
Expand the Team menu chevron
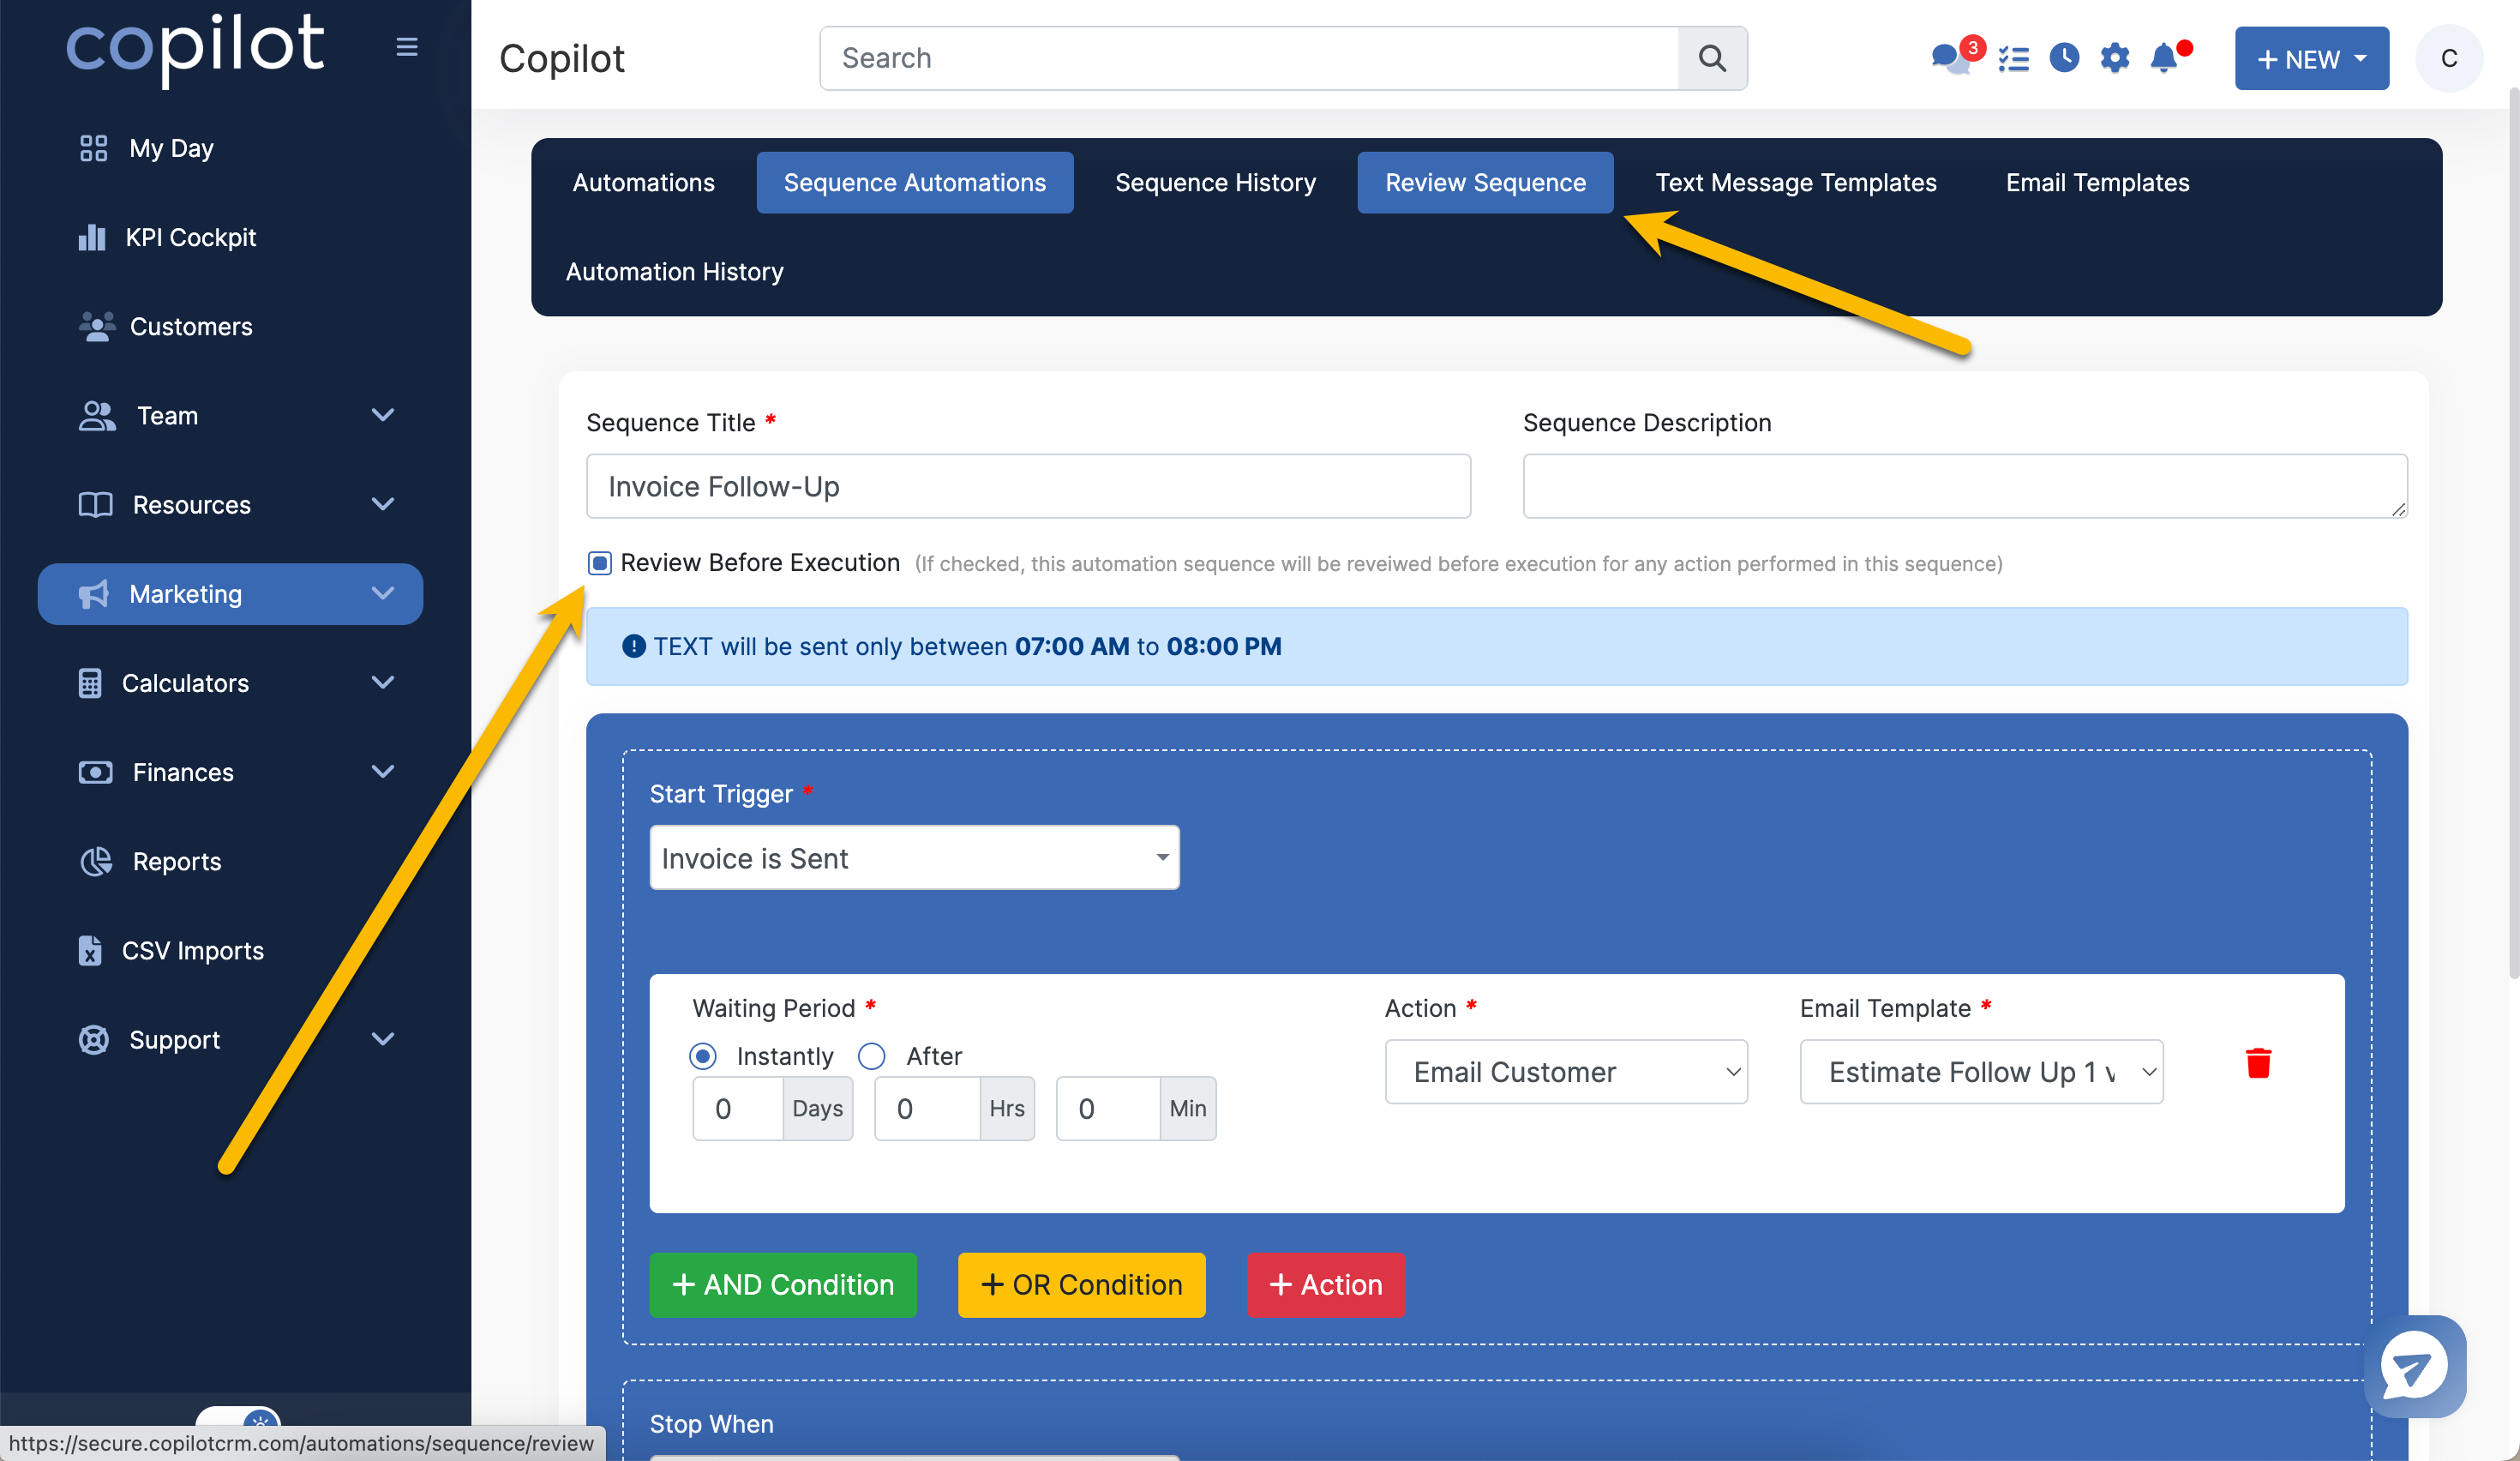(x=383, y=415)
